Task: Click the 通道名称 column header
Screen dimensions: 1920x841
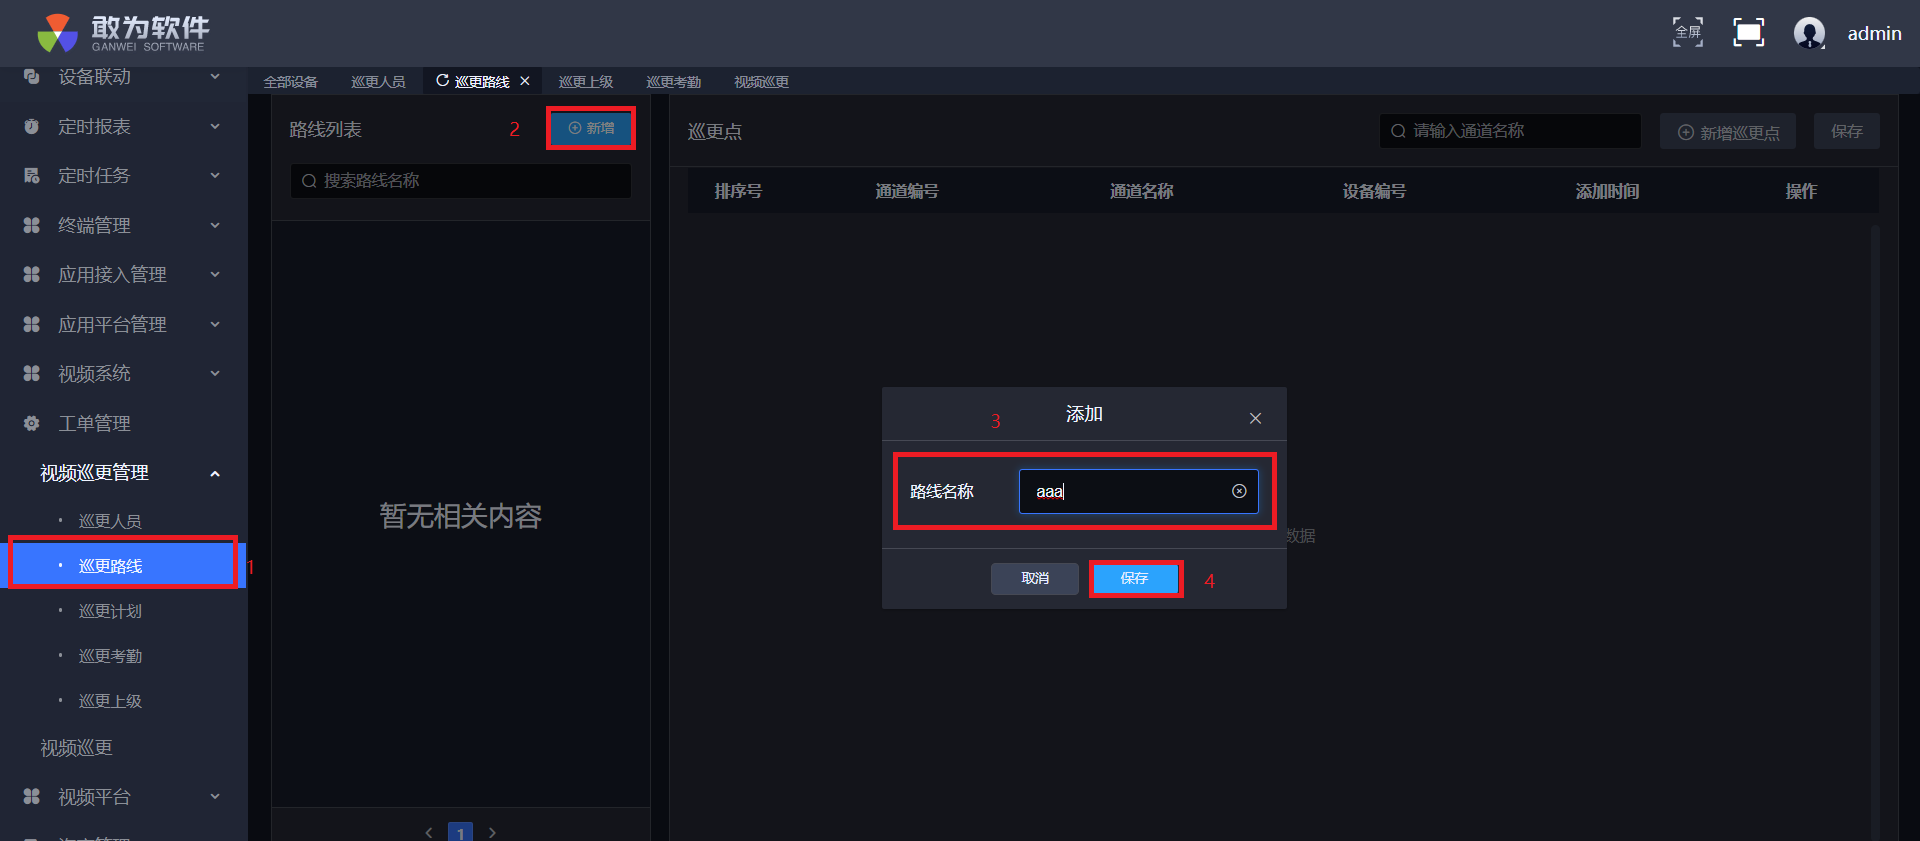Action: tap(1141, 191)
